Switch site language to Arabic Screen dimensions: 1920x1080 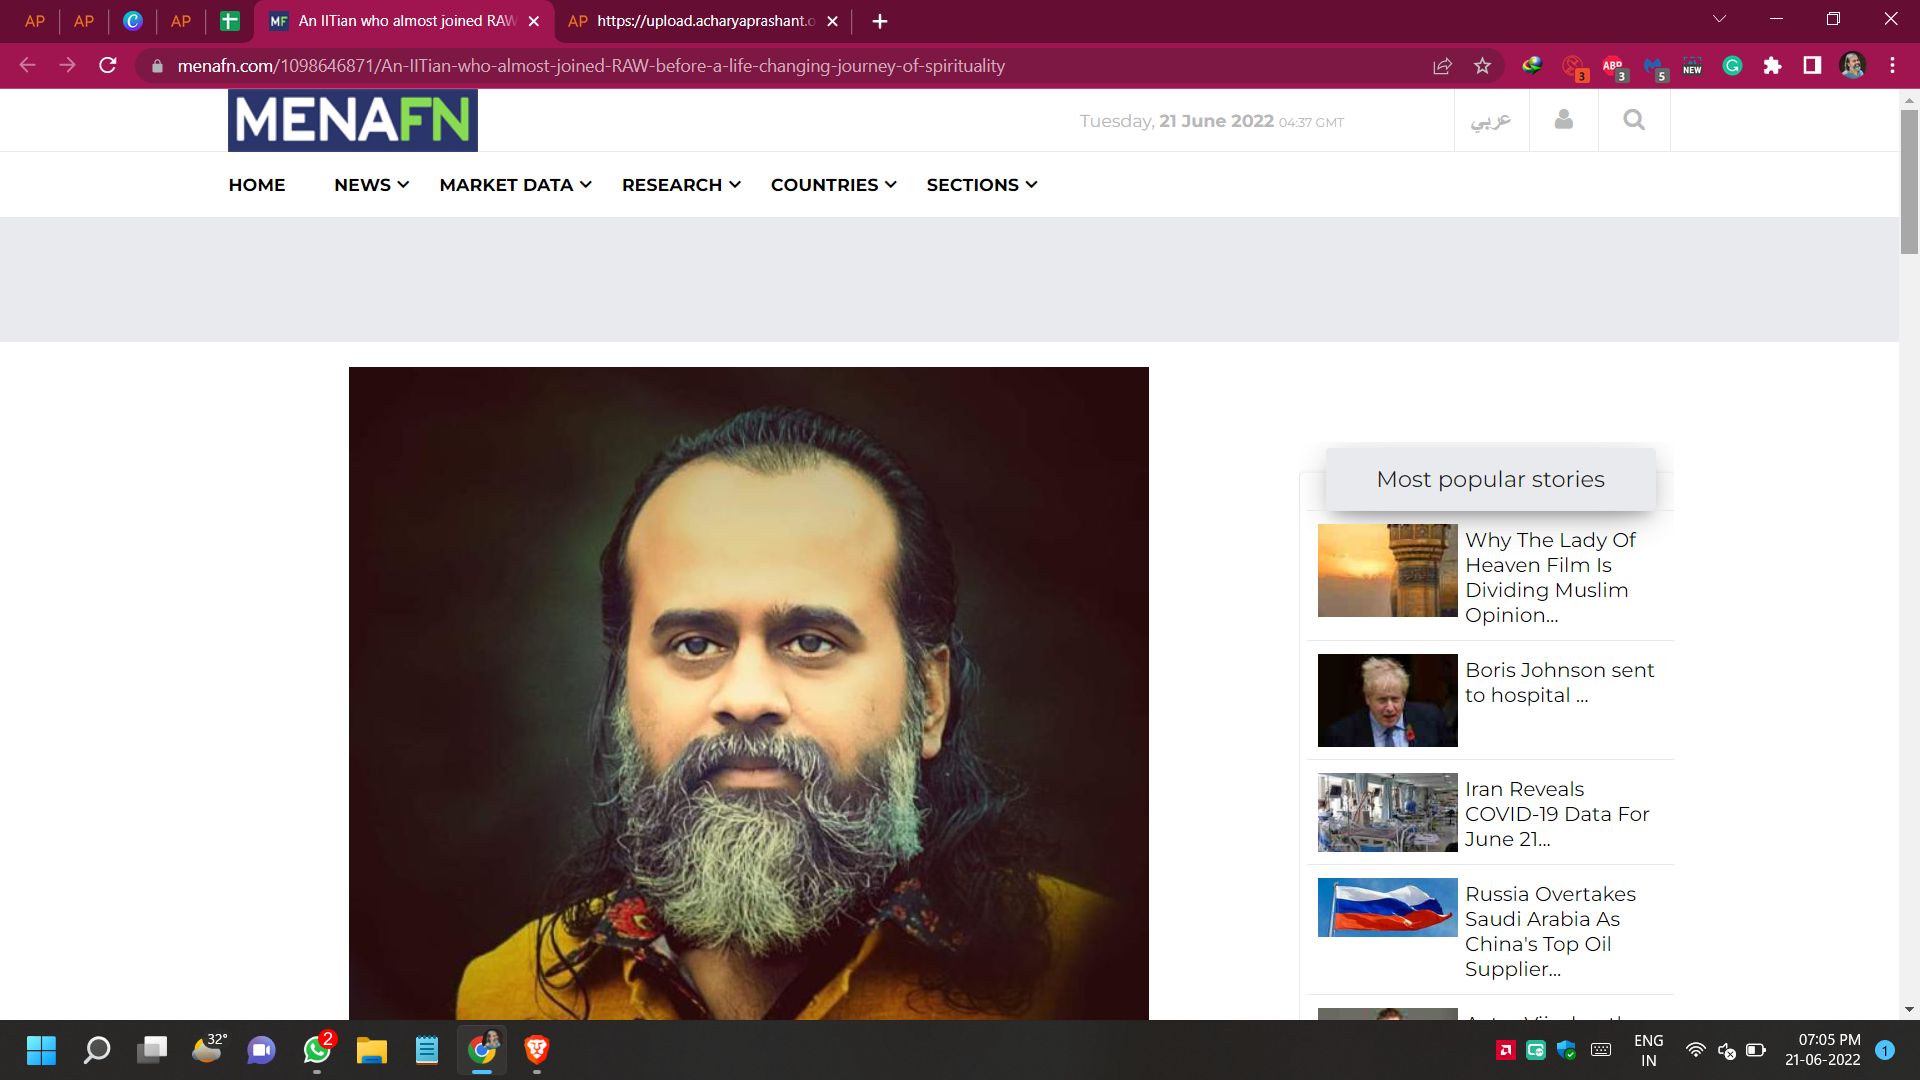click(1490, 121)
